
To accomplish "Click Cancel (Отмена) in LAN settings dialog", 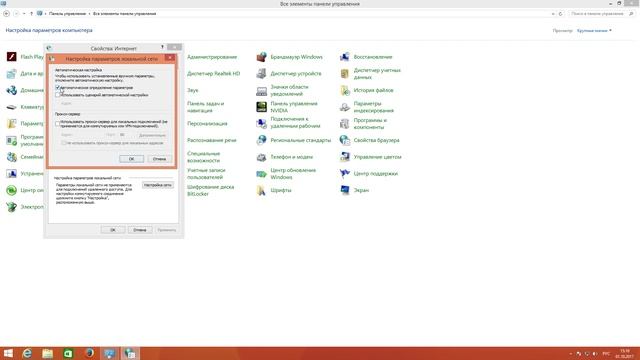I will pos(160,159).
